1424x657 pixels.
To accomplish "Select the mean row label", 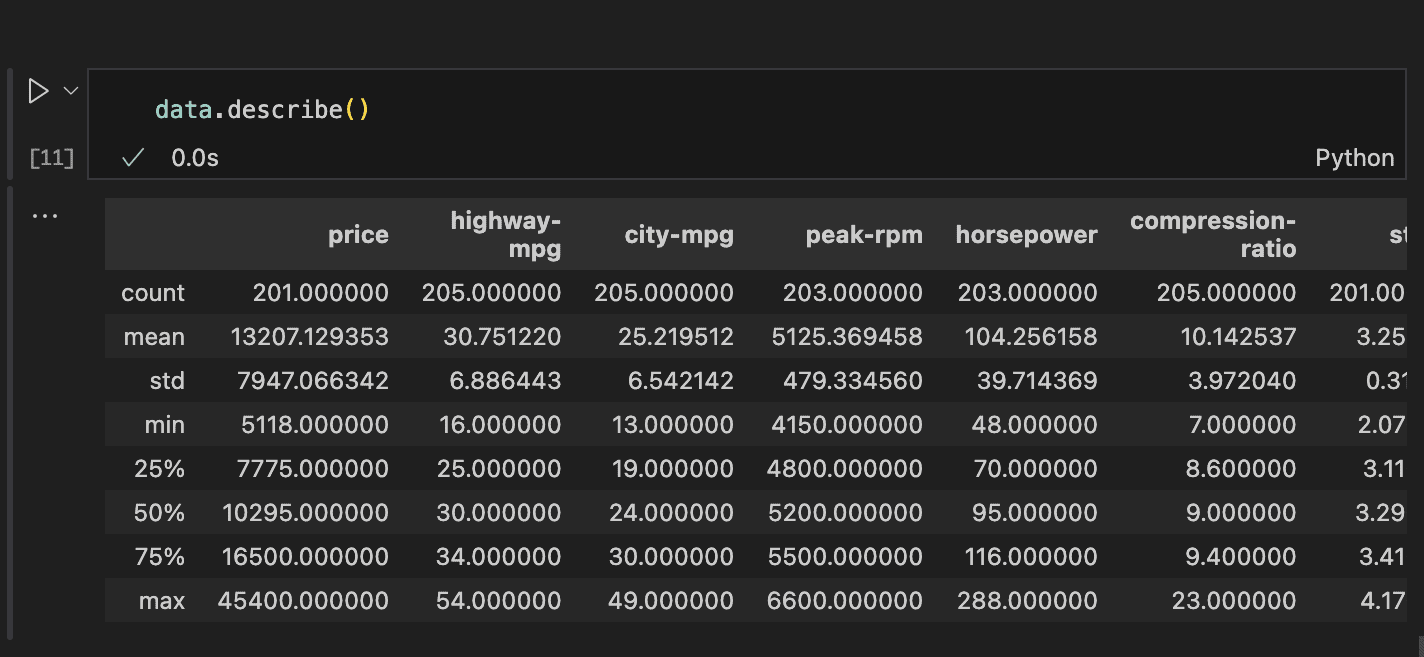I will point(154,337).
